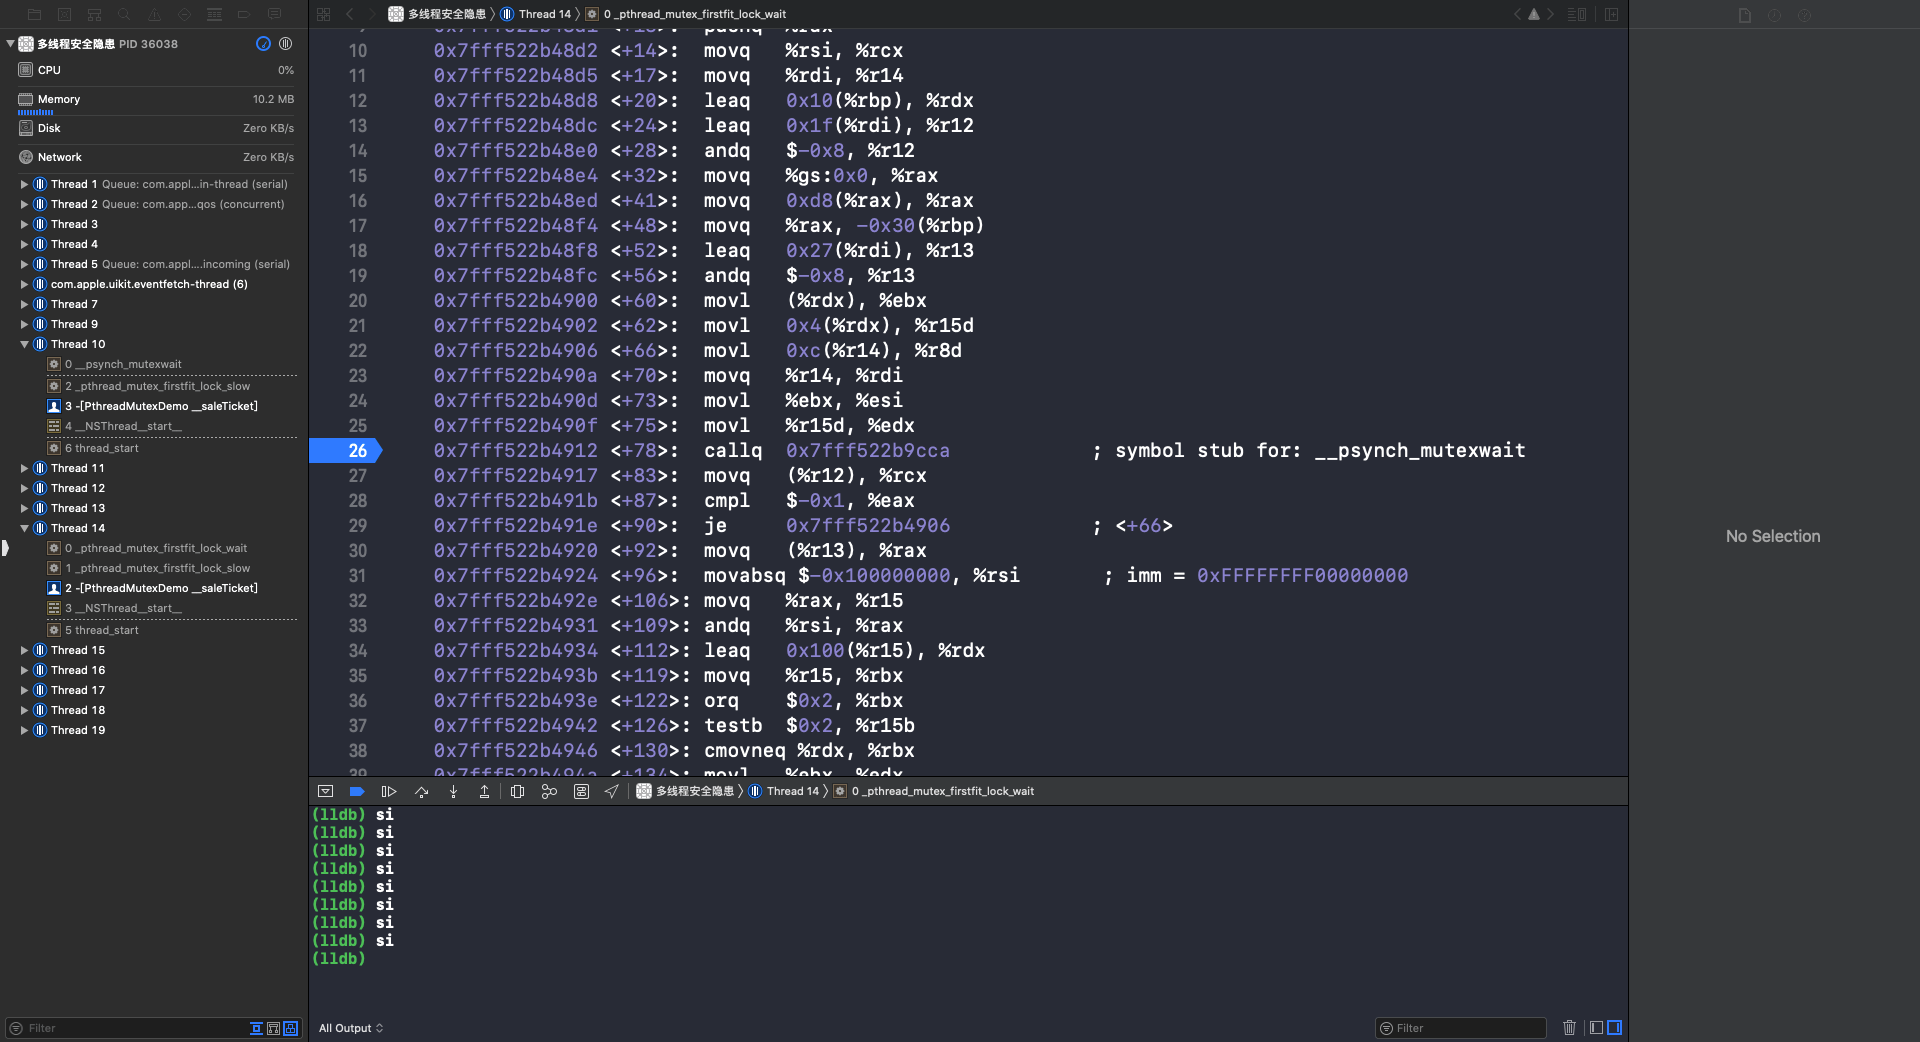Toggle the console pane
This screenshot has height=1042, width=1920.
pos(1614,1027)
